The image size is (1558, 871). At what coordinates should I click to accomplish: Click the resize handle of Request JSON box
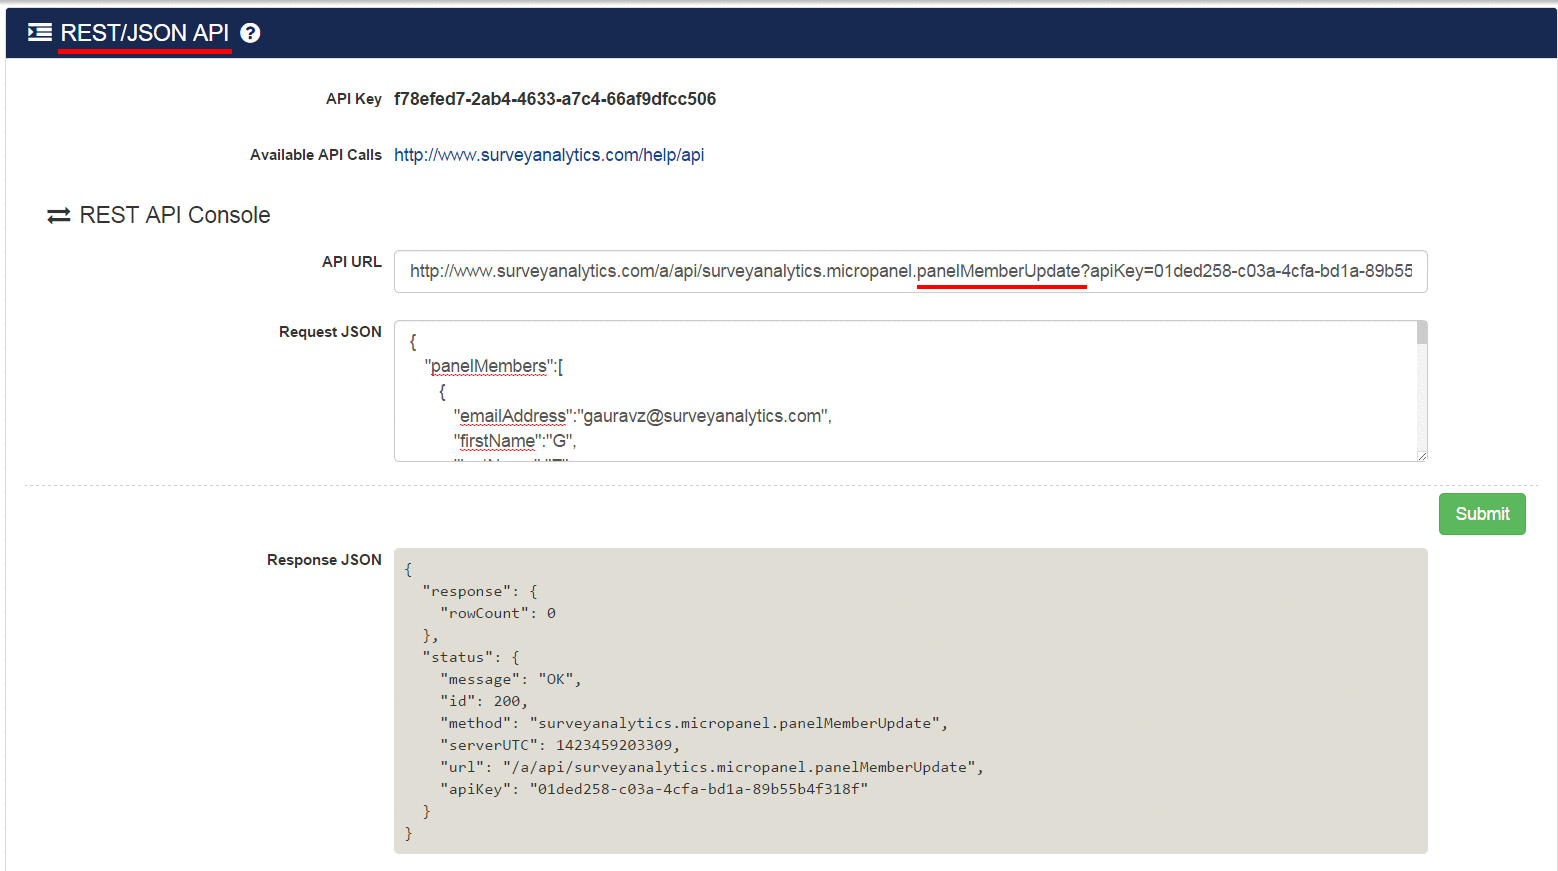pyautogui.click(x=1421, y=455)
